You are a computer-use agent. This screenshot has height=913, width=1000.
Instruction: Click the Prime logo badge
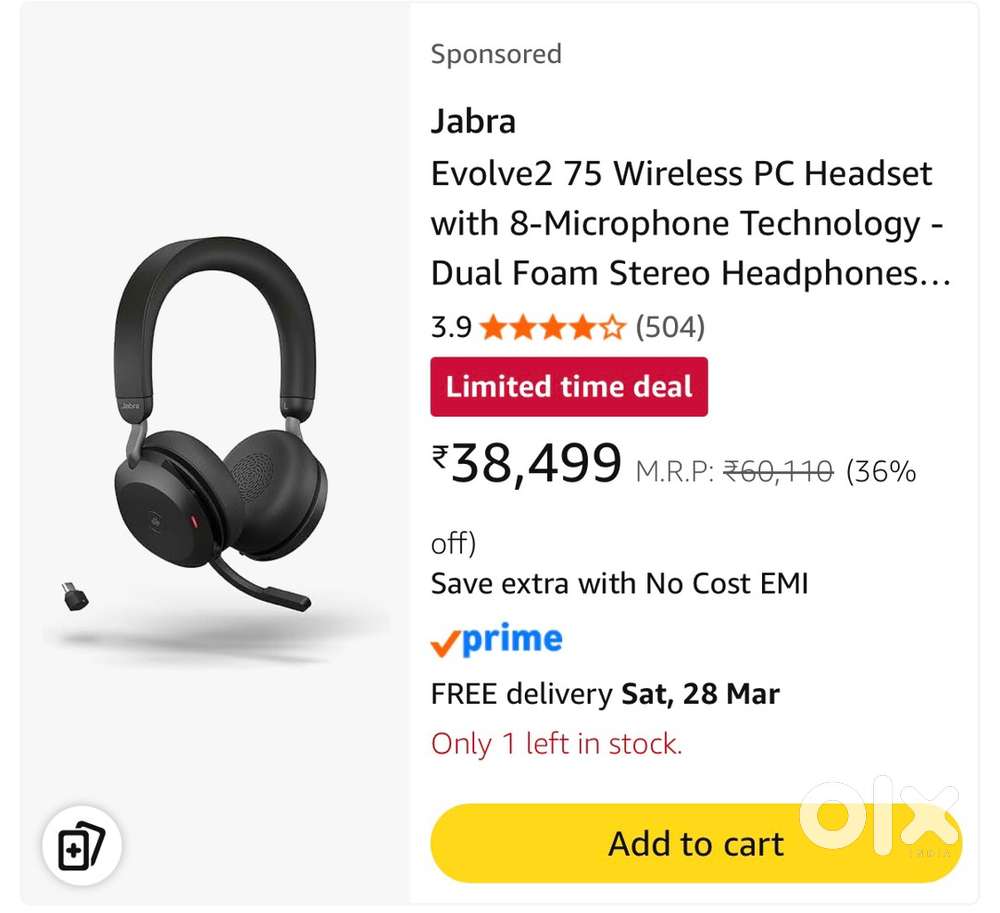tap(497, 640)
